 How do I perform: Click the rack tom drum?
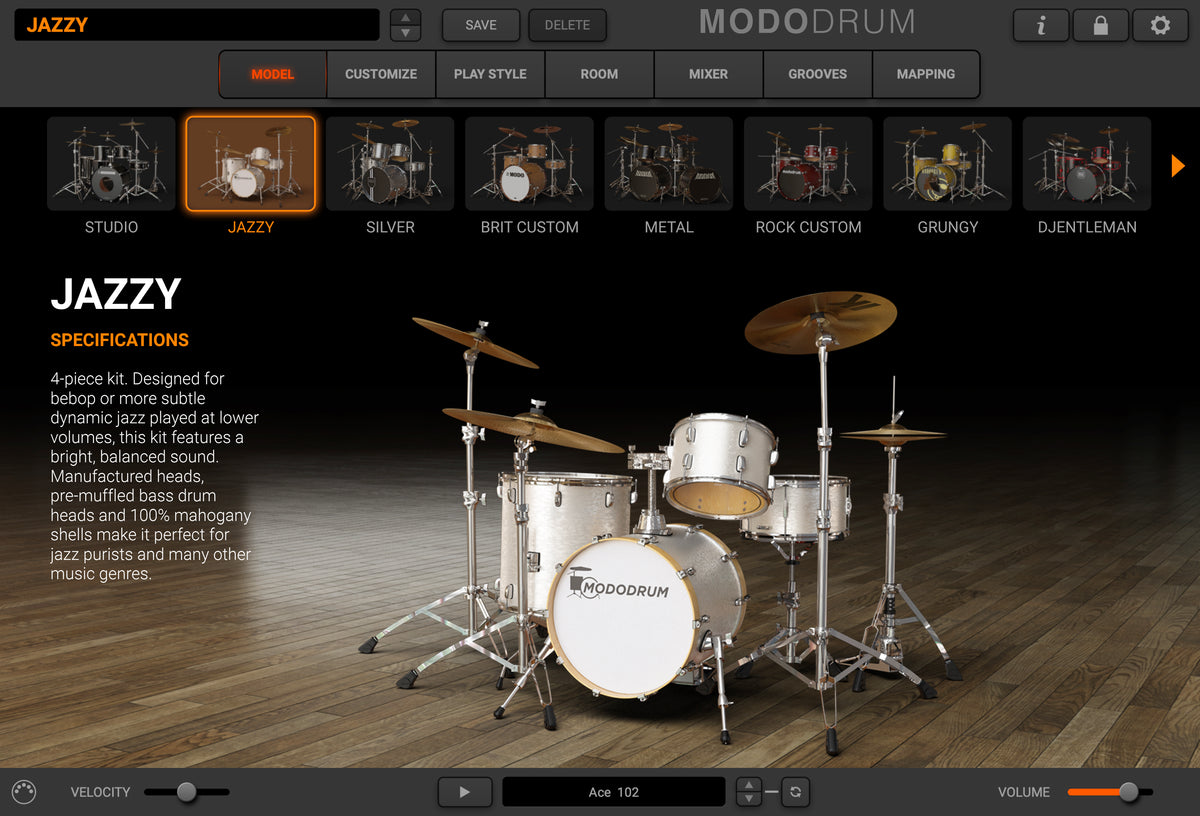click(720, 464)
